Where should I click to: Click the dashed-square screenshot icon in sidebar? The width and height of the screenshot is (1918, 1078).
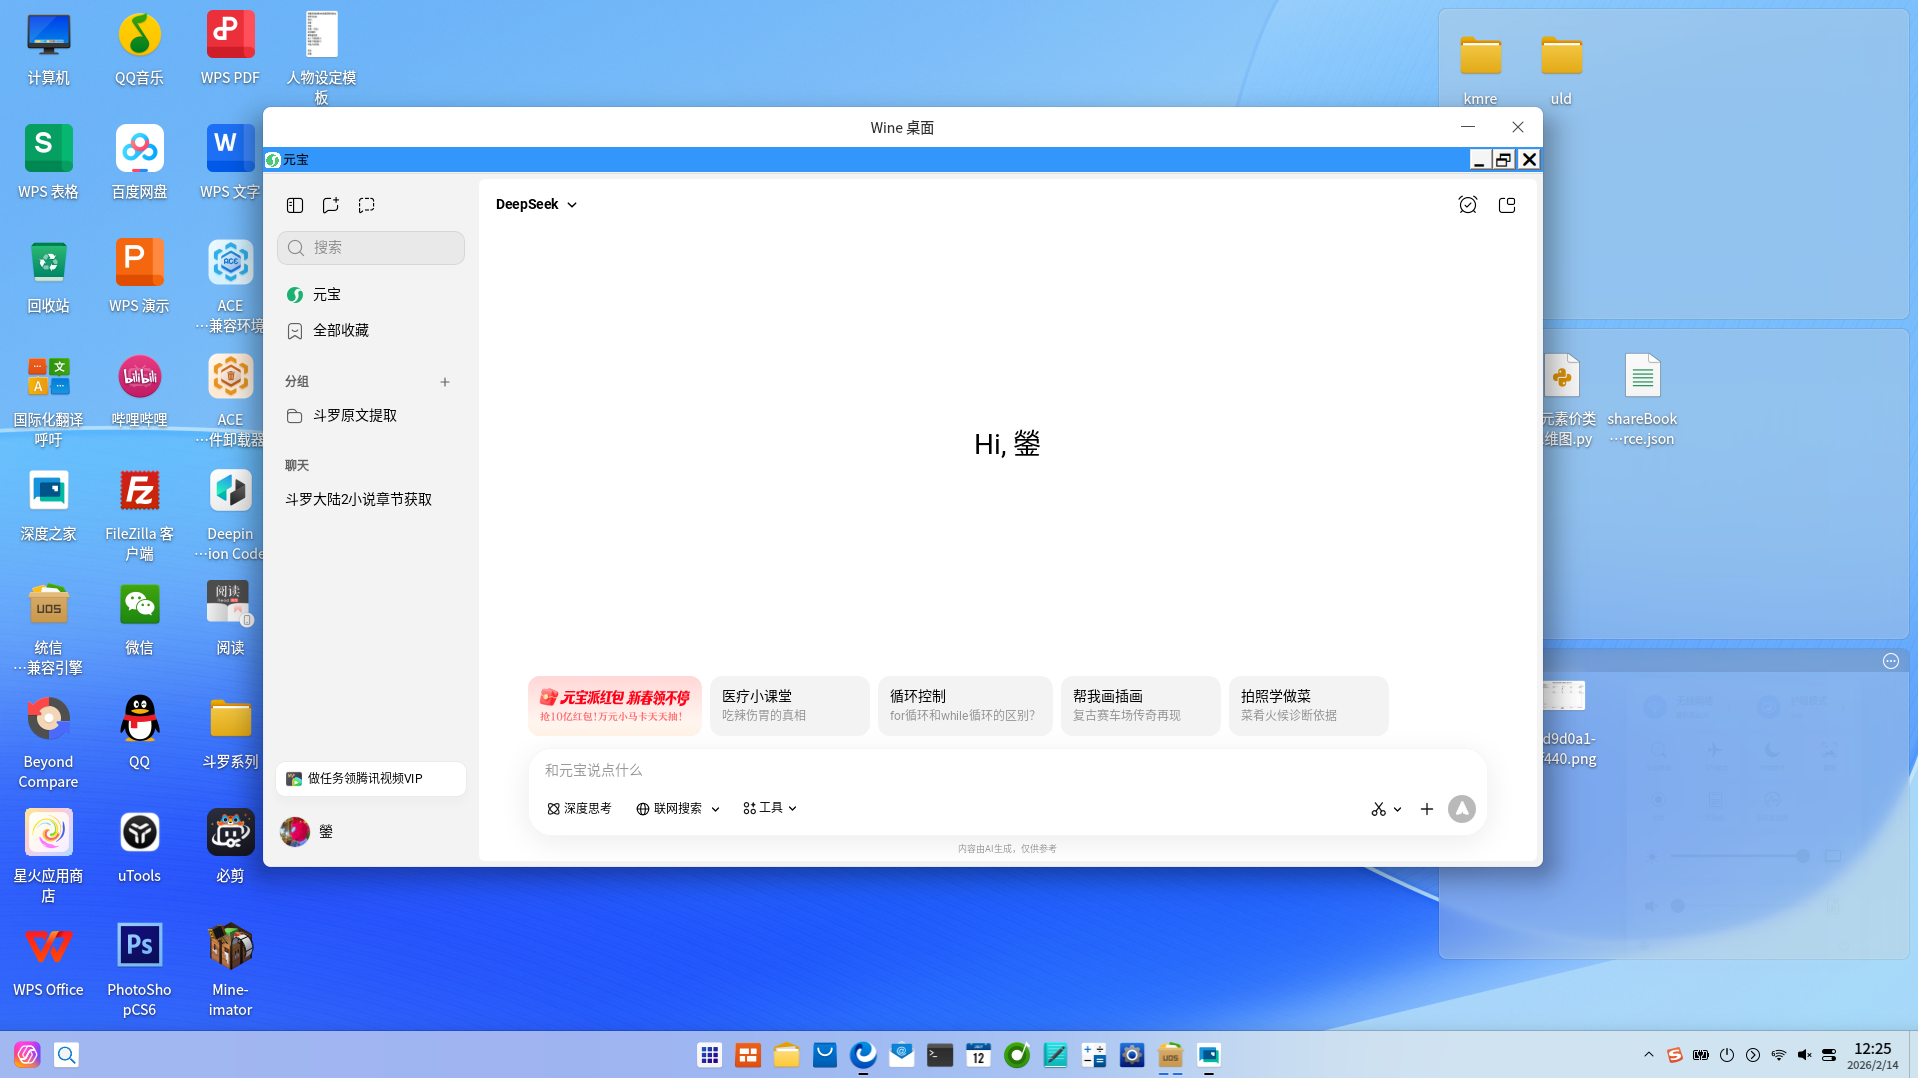click(367, 205)
